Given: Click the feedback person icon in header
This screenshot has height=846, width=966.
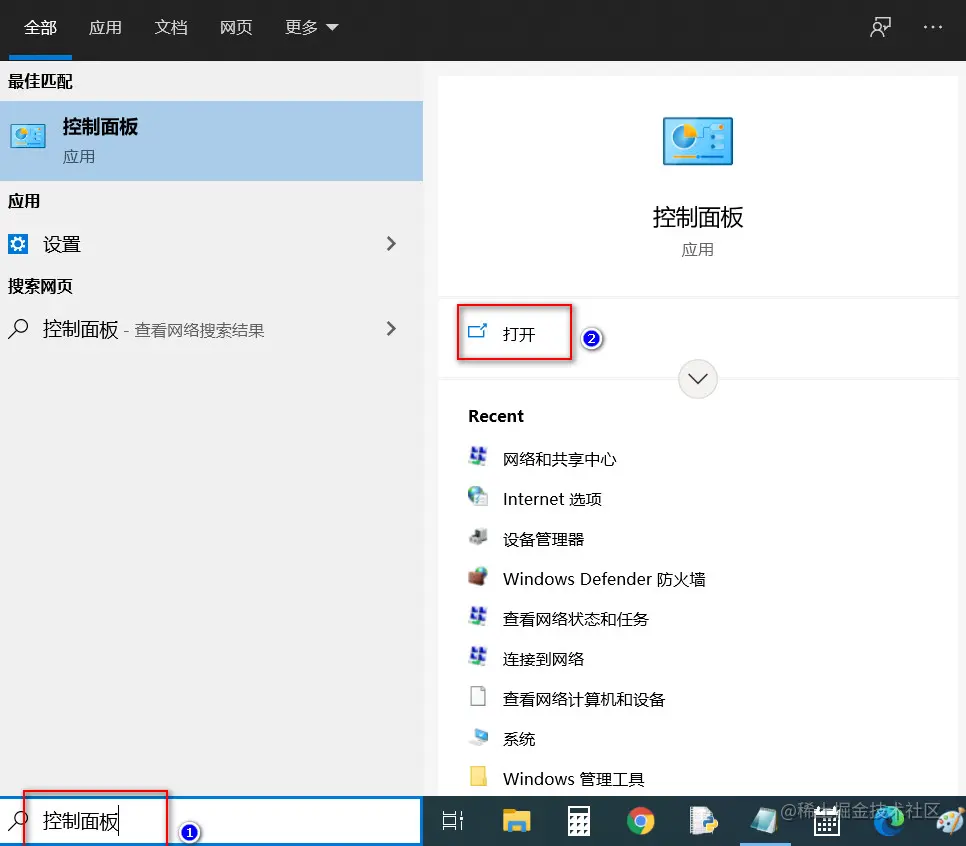Looking at the screenshot, I should [880, 27].
